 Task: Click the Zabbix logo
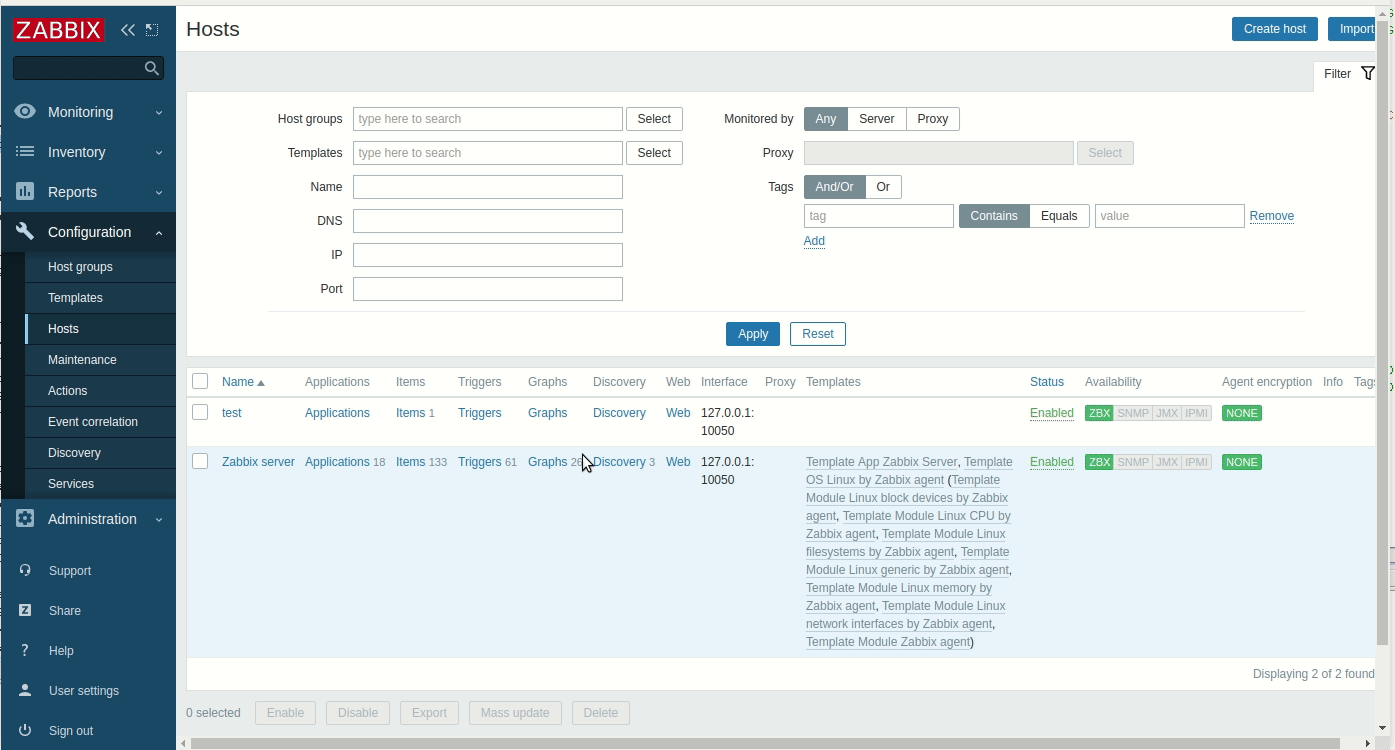tap(59, 30)
